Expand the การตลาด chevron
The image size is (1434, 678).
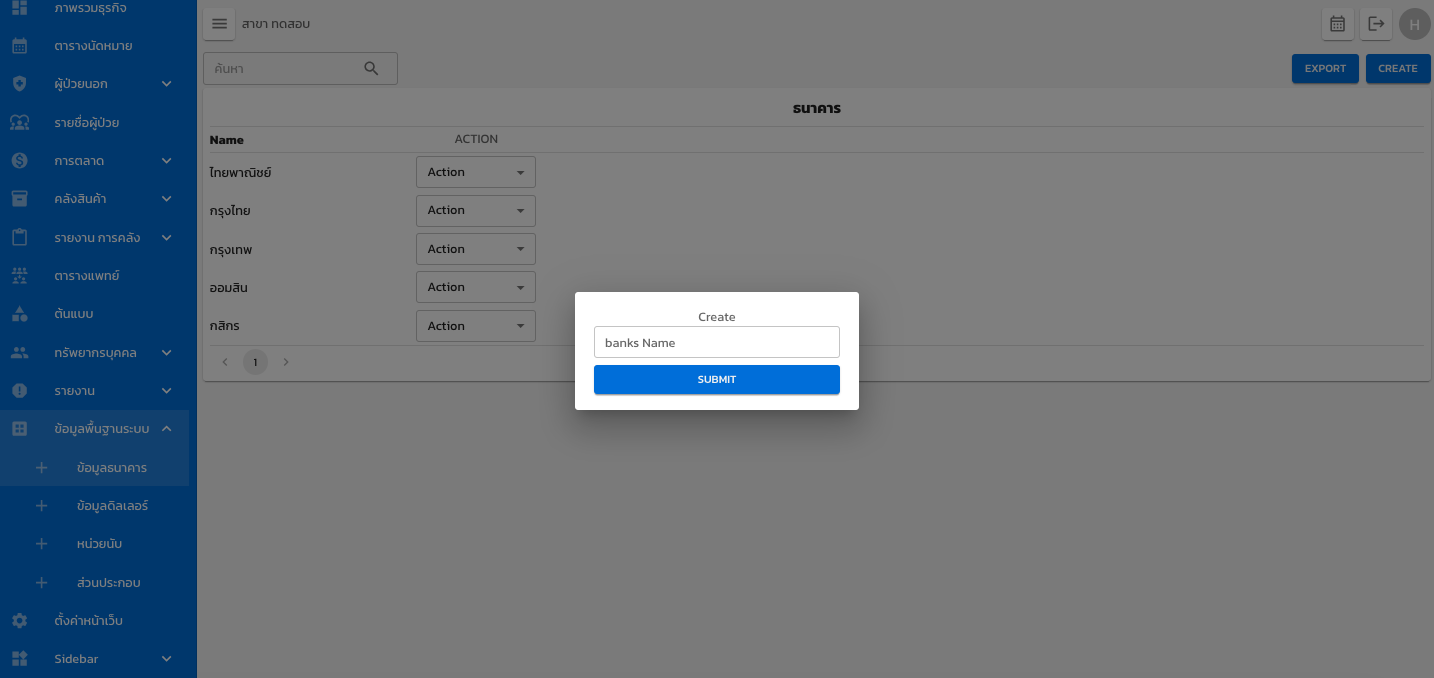[167, 161]
